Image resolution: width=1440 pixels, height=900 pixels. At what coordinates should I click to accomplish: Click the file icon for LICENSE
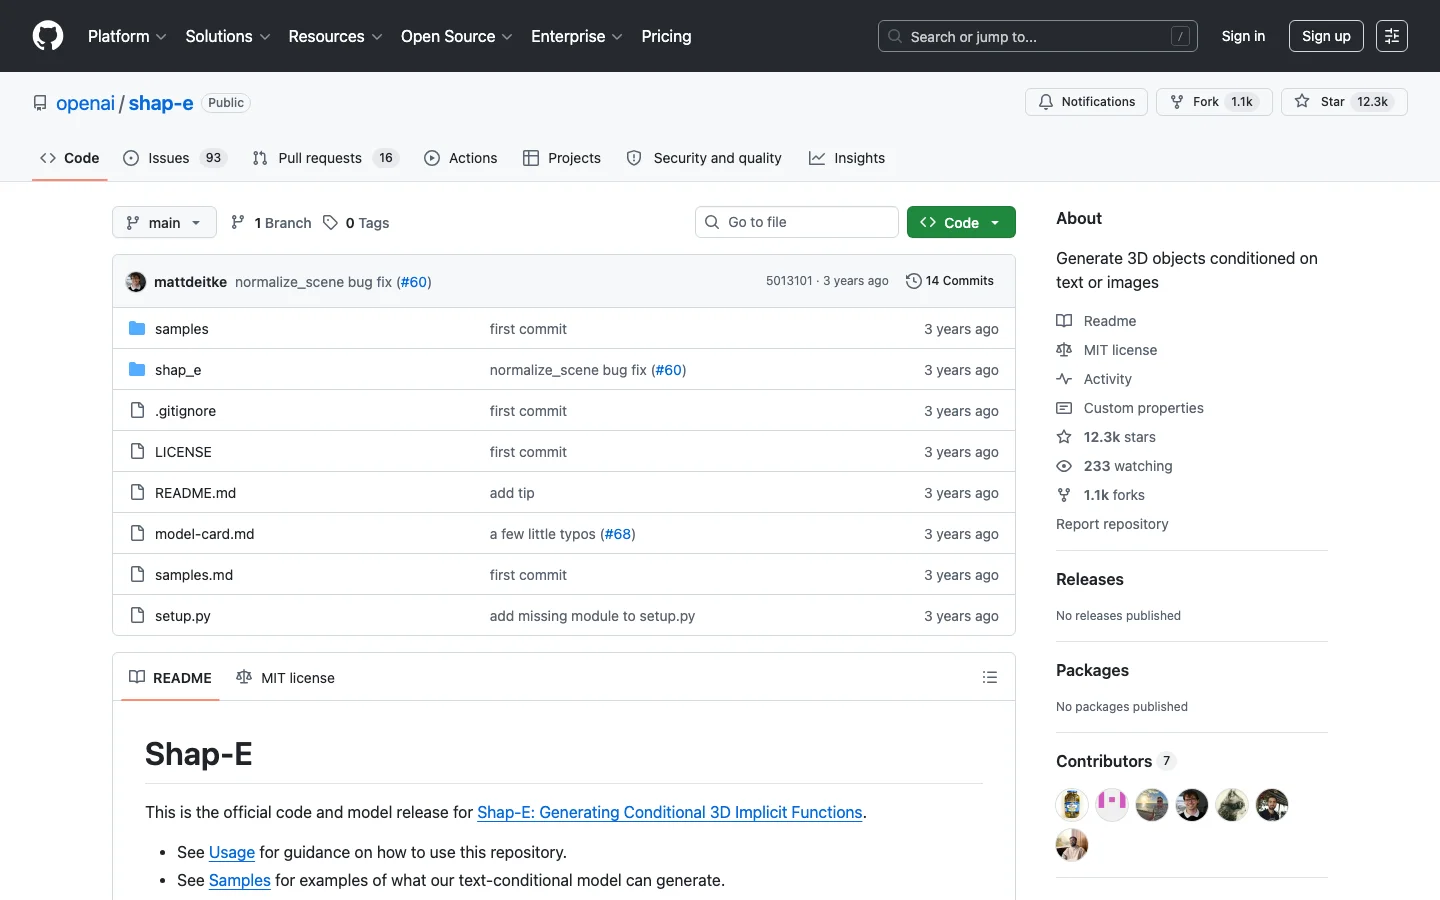138,452
